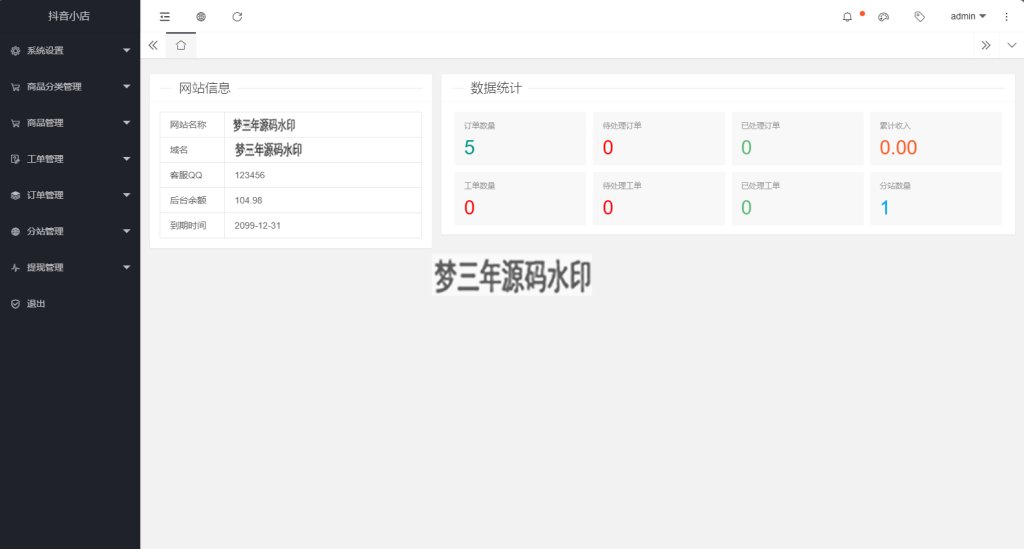Click the 域名 label cell

(192, 150)
